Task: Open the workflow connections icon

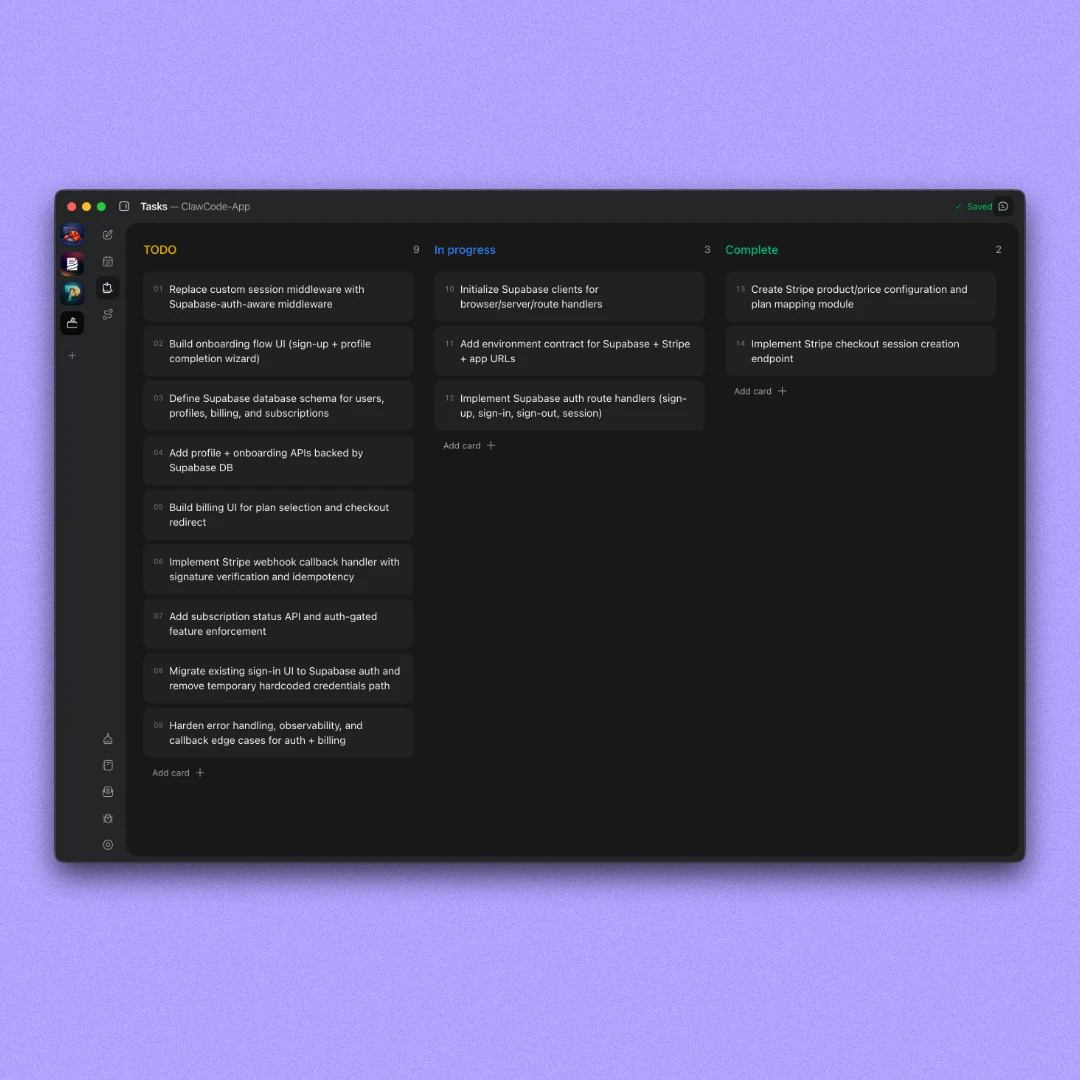Action: pos(108,314)
